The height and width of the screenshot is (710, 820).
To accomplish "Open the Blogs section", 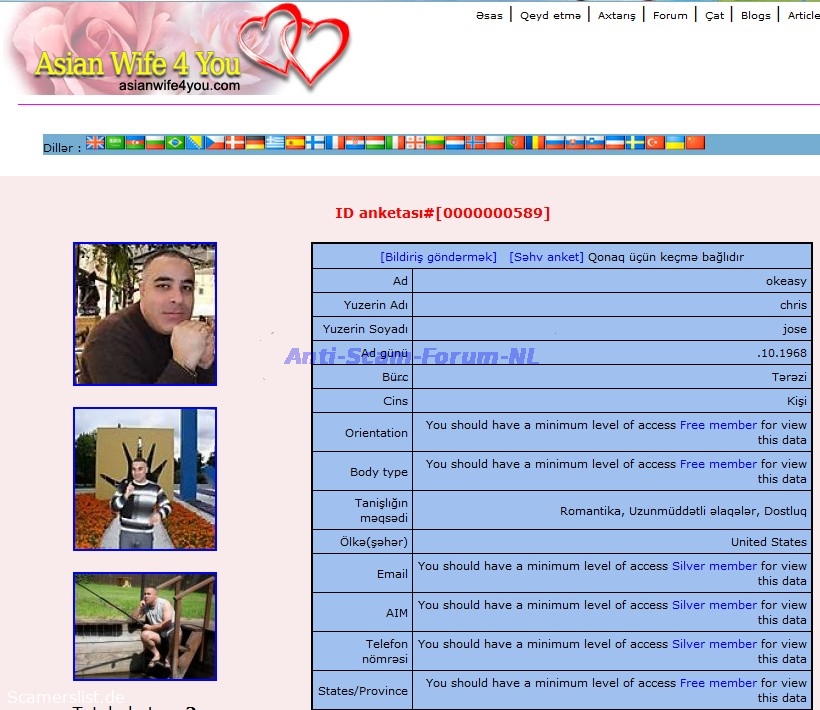I will [x=755, y=15].
